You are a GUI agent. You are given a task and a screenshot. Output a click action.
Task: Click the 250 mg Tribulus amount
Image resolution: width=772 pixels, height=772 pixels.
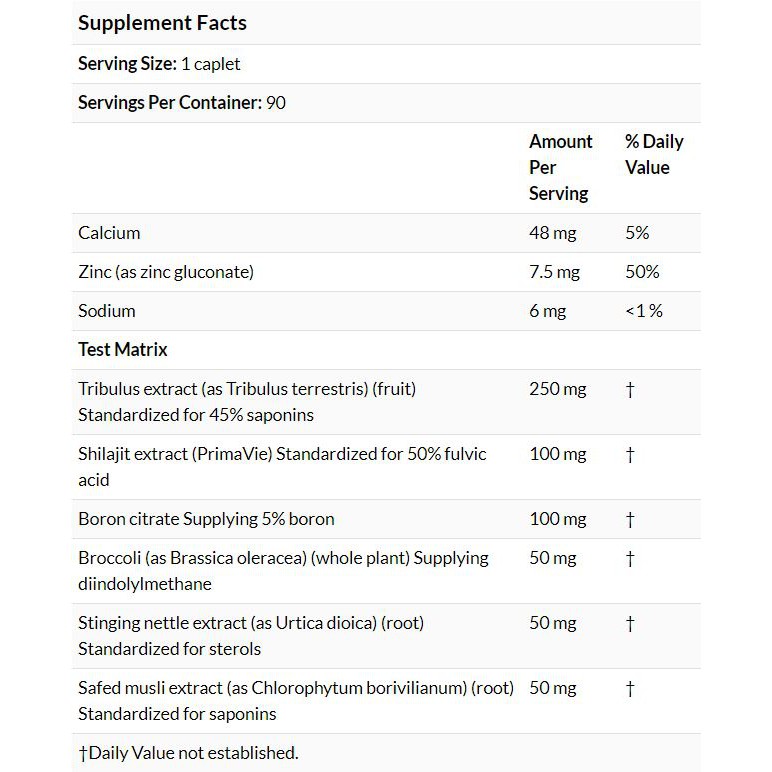pos(557,389)
